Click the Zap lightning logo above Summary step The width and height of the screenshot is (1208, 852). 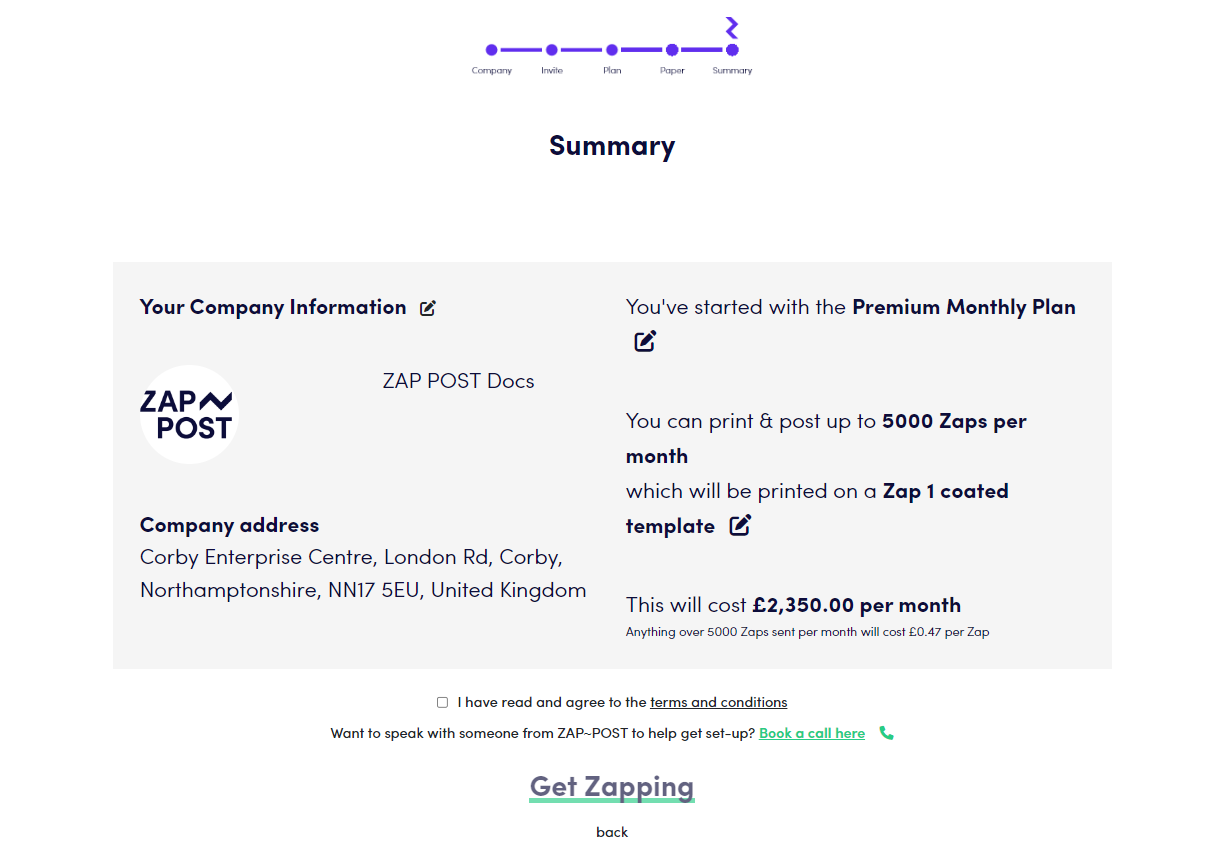[x=732, y=27]
